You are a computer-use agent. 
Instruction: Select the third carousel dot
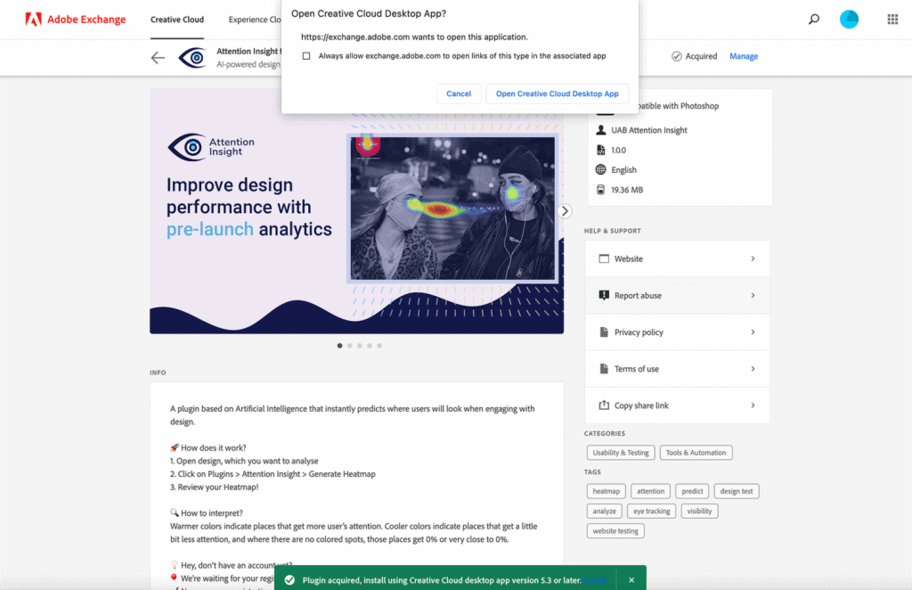[359, 346]
